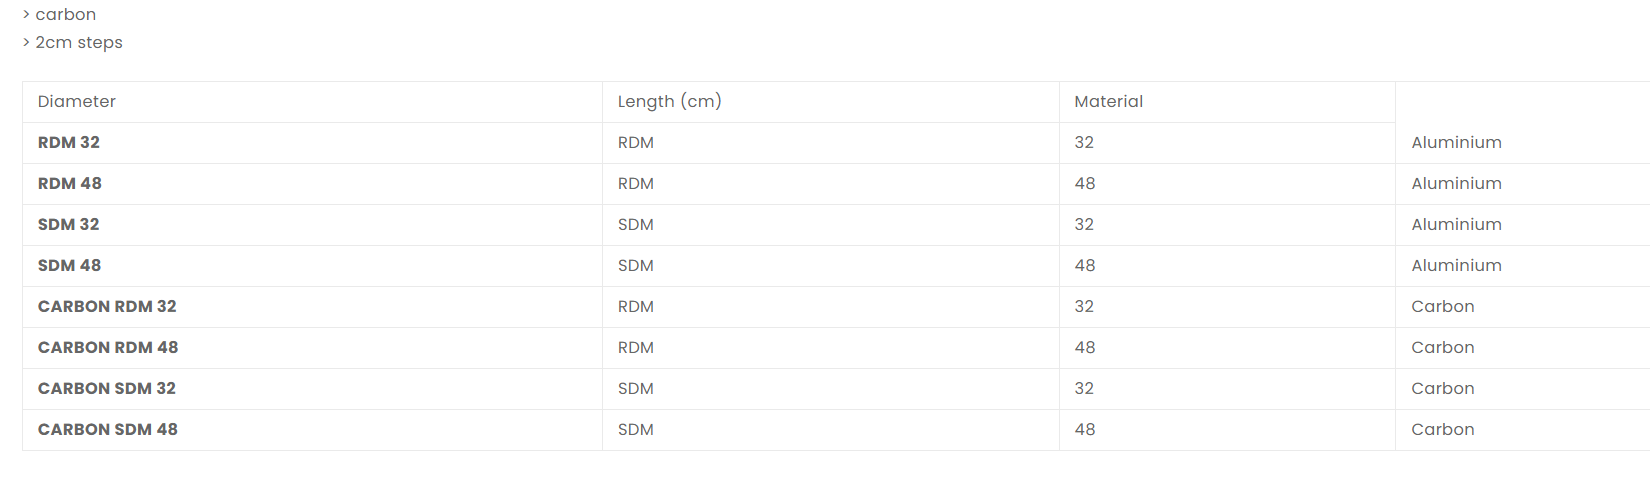The height and width of the screenshot is (502, 1650).
Task: Click the "carbon" bullet text
Action: [66, 15]
